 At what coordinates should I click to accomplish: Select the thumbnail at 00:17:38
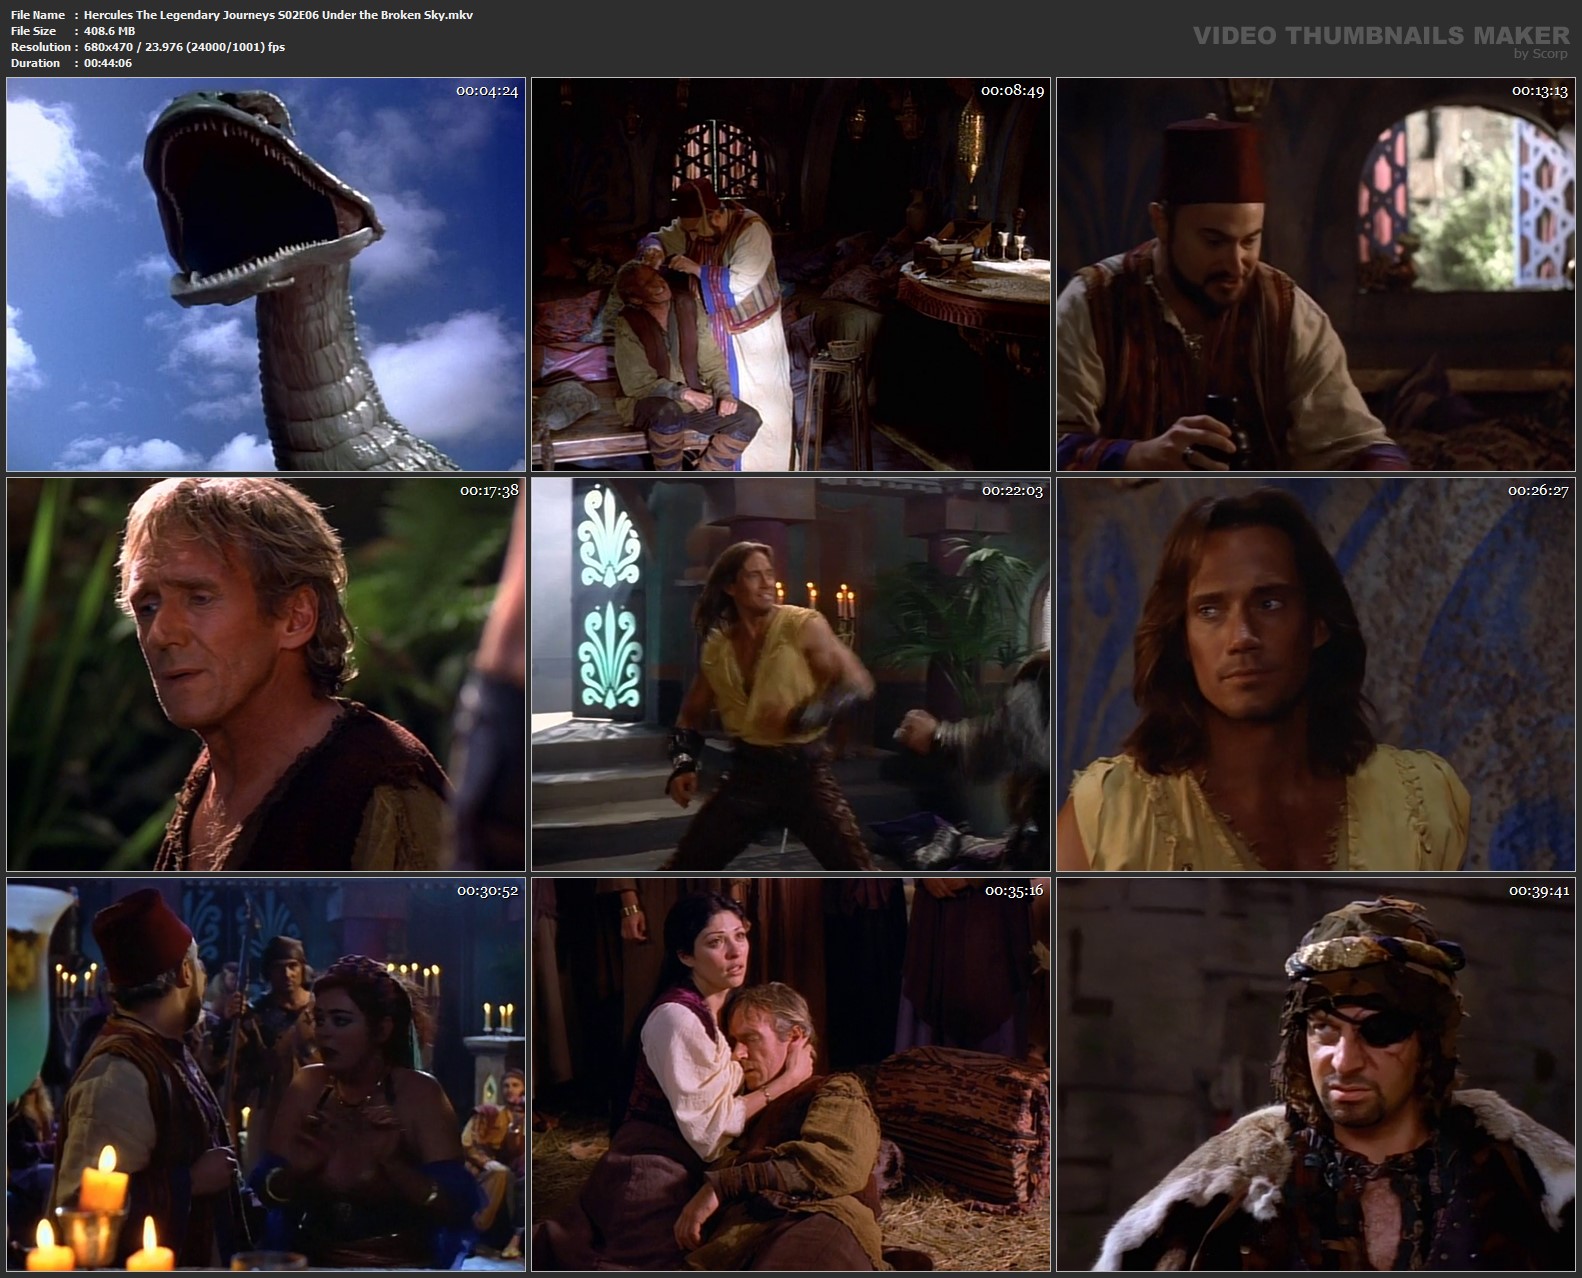[266, 674]
